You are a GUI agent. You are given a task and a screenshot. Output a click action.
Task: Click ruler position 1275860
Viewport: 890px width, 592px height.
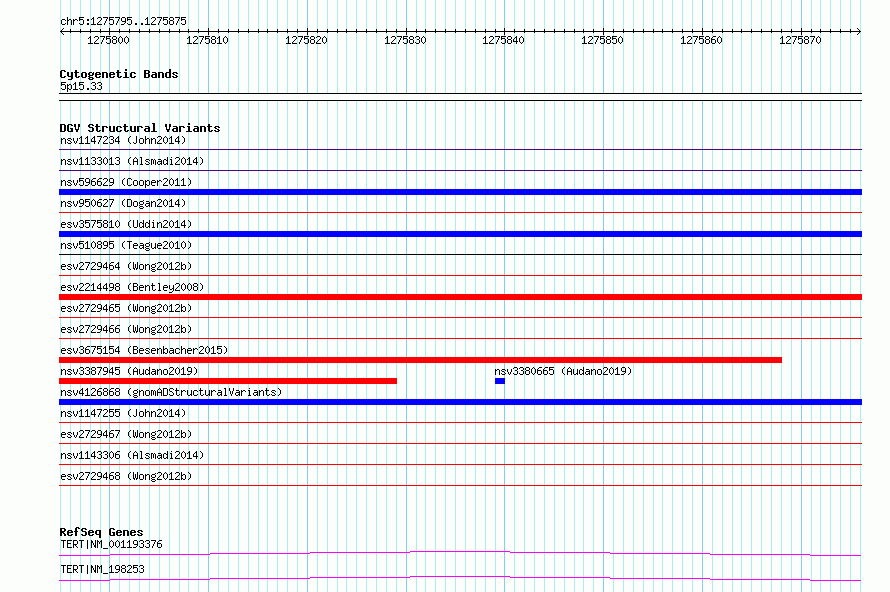click(702, 40)
